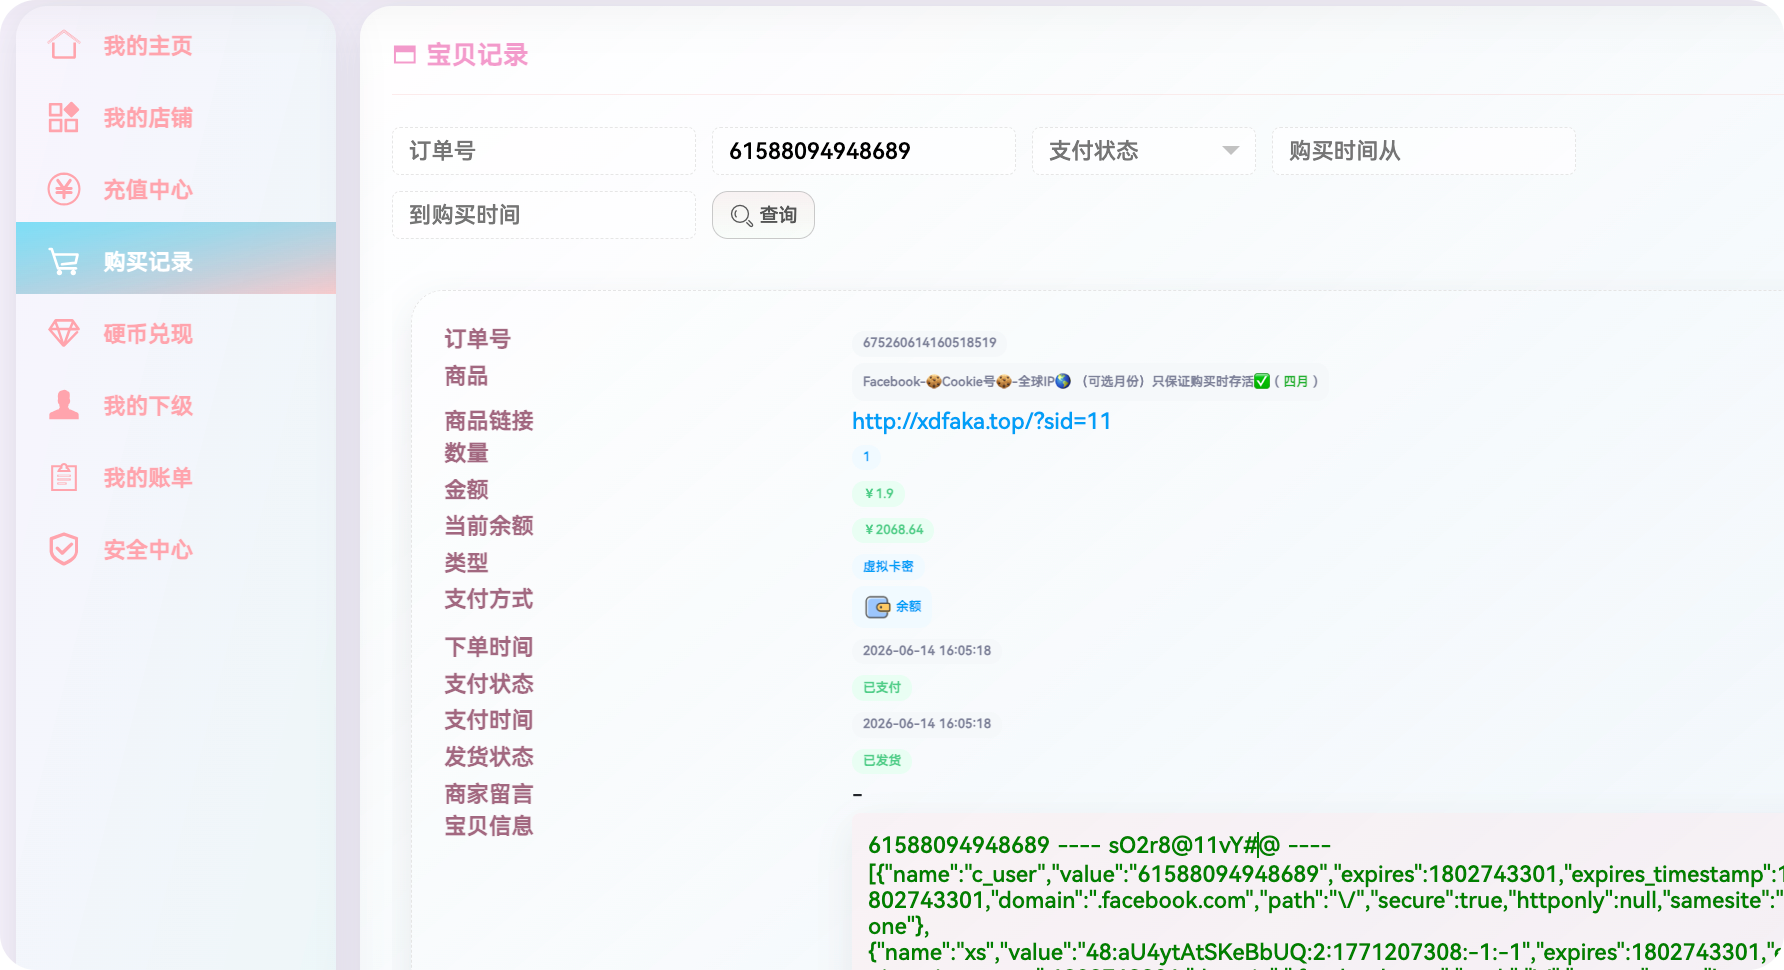Click the 宝贝记录 page title

click(477, 55)
